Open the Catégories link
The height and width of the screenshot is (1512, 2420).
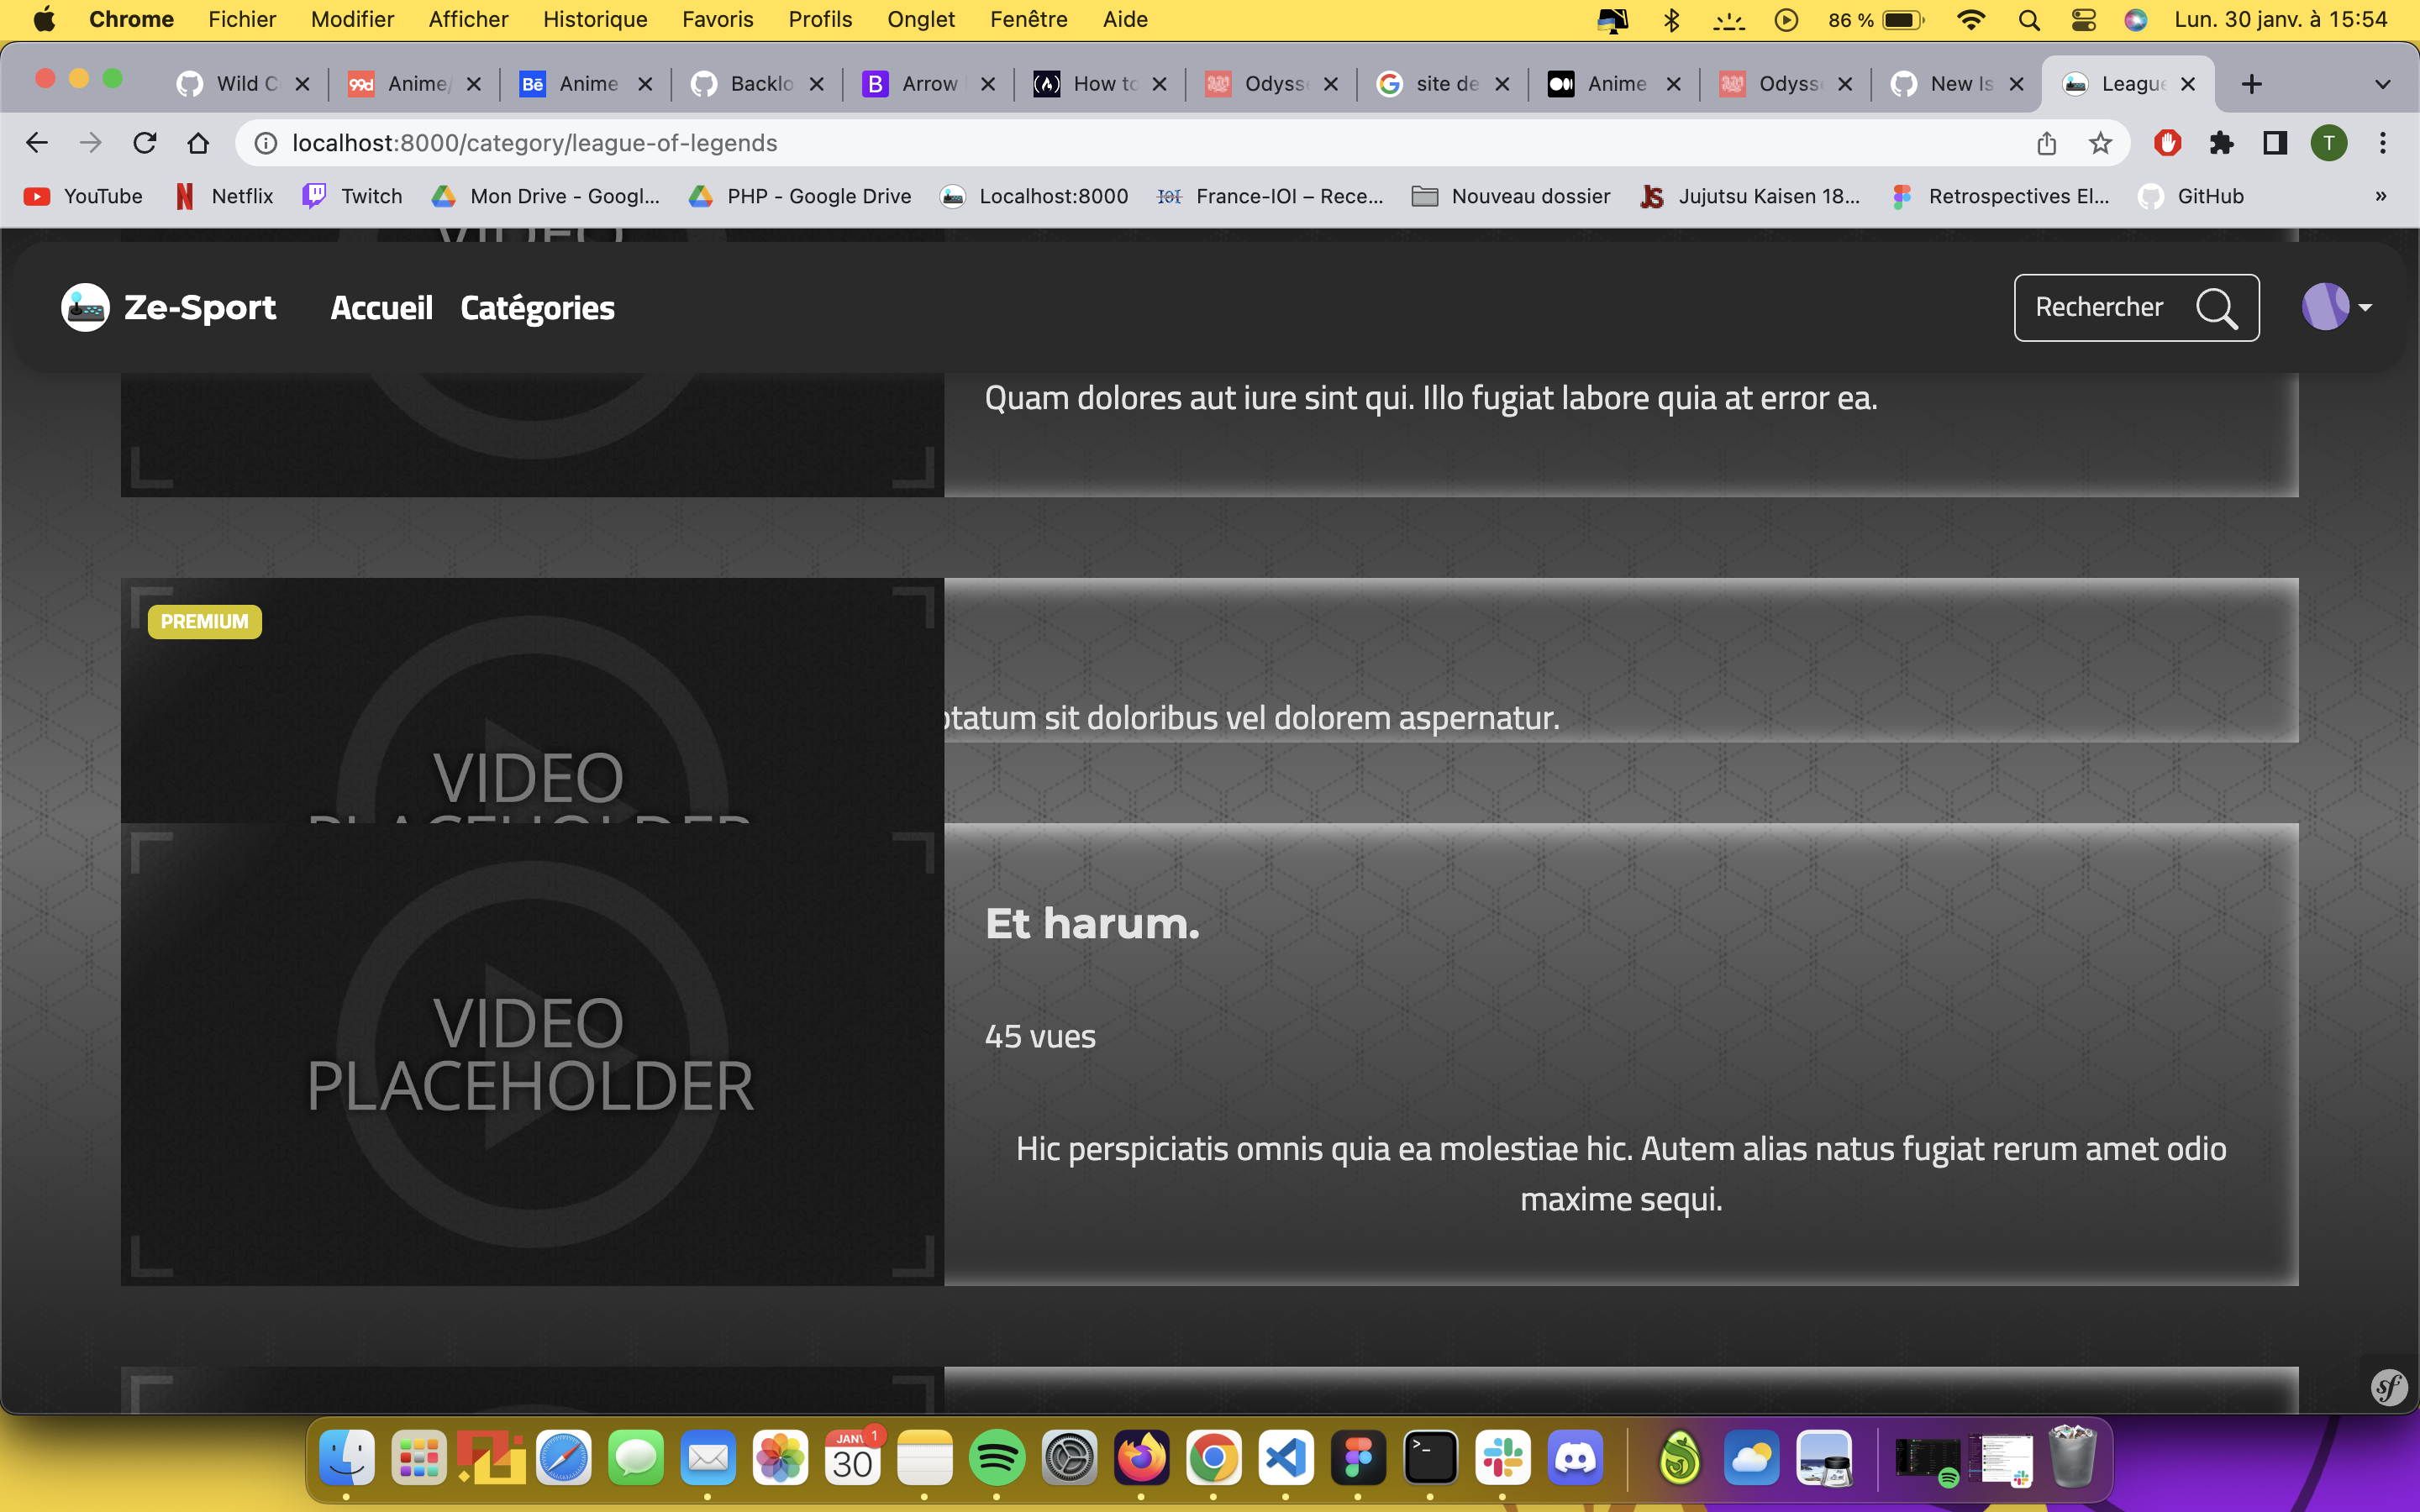pos(537,307)
